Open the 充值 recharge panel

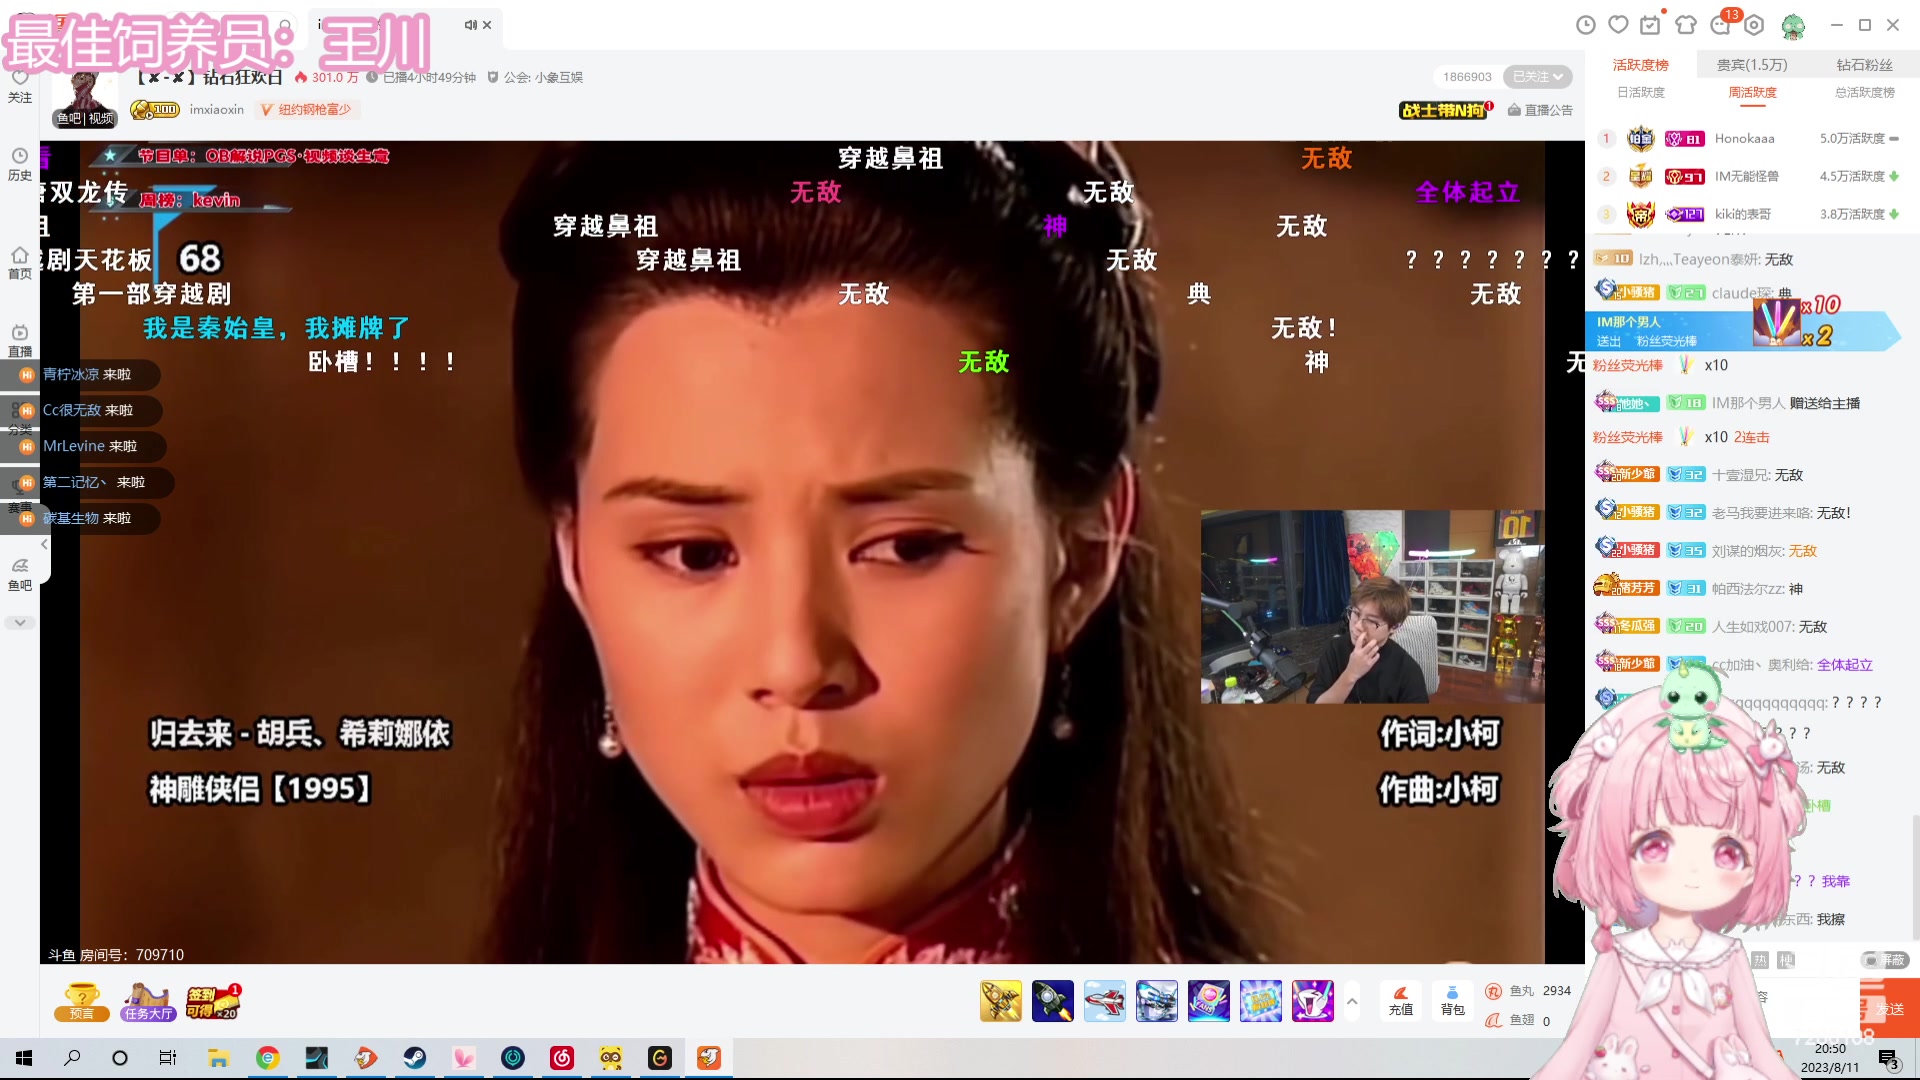1400,1001
